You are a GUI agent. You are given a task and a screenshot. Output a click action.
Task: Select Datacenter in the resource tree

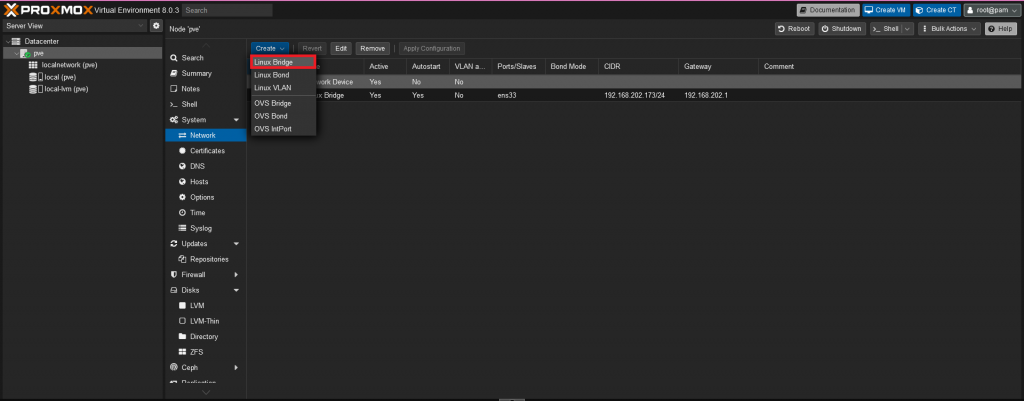(42, 41)
